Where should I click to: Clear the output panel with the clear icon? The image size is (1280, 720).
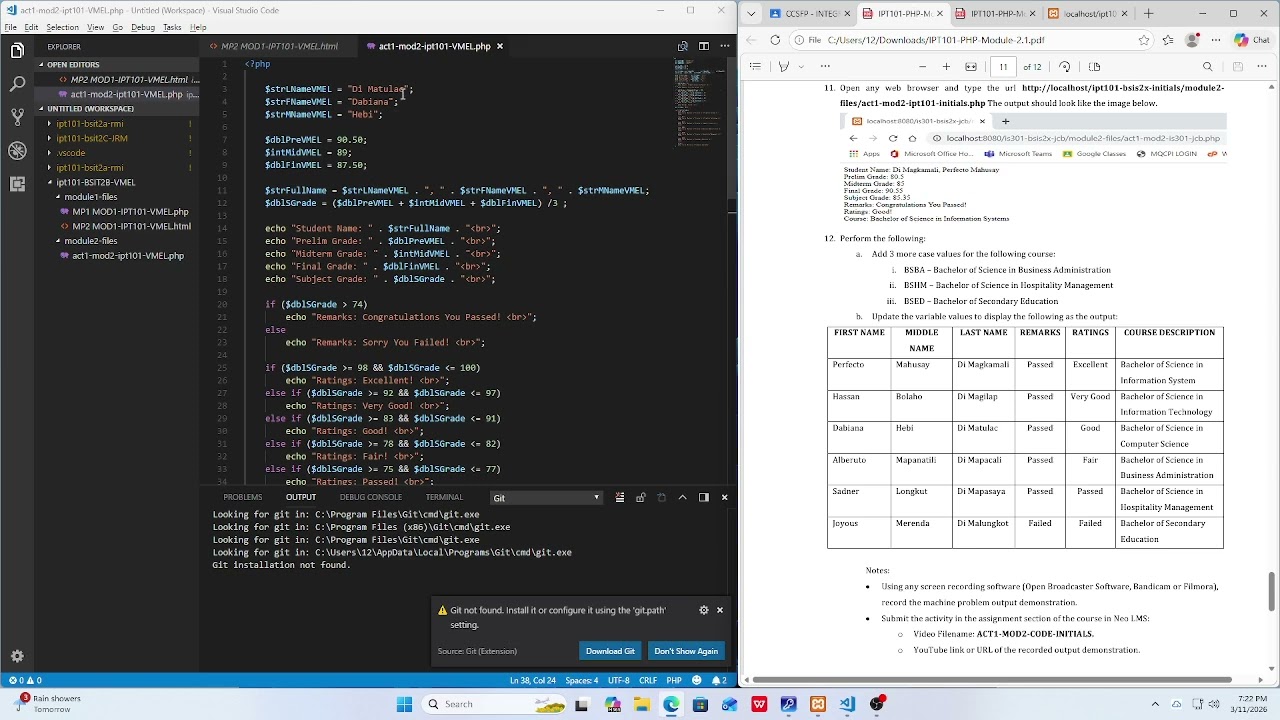pos(619,497)
